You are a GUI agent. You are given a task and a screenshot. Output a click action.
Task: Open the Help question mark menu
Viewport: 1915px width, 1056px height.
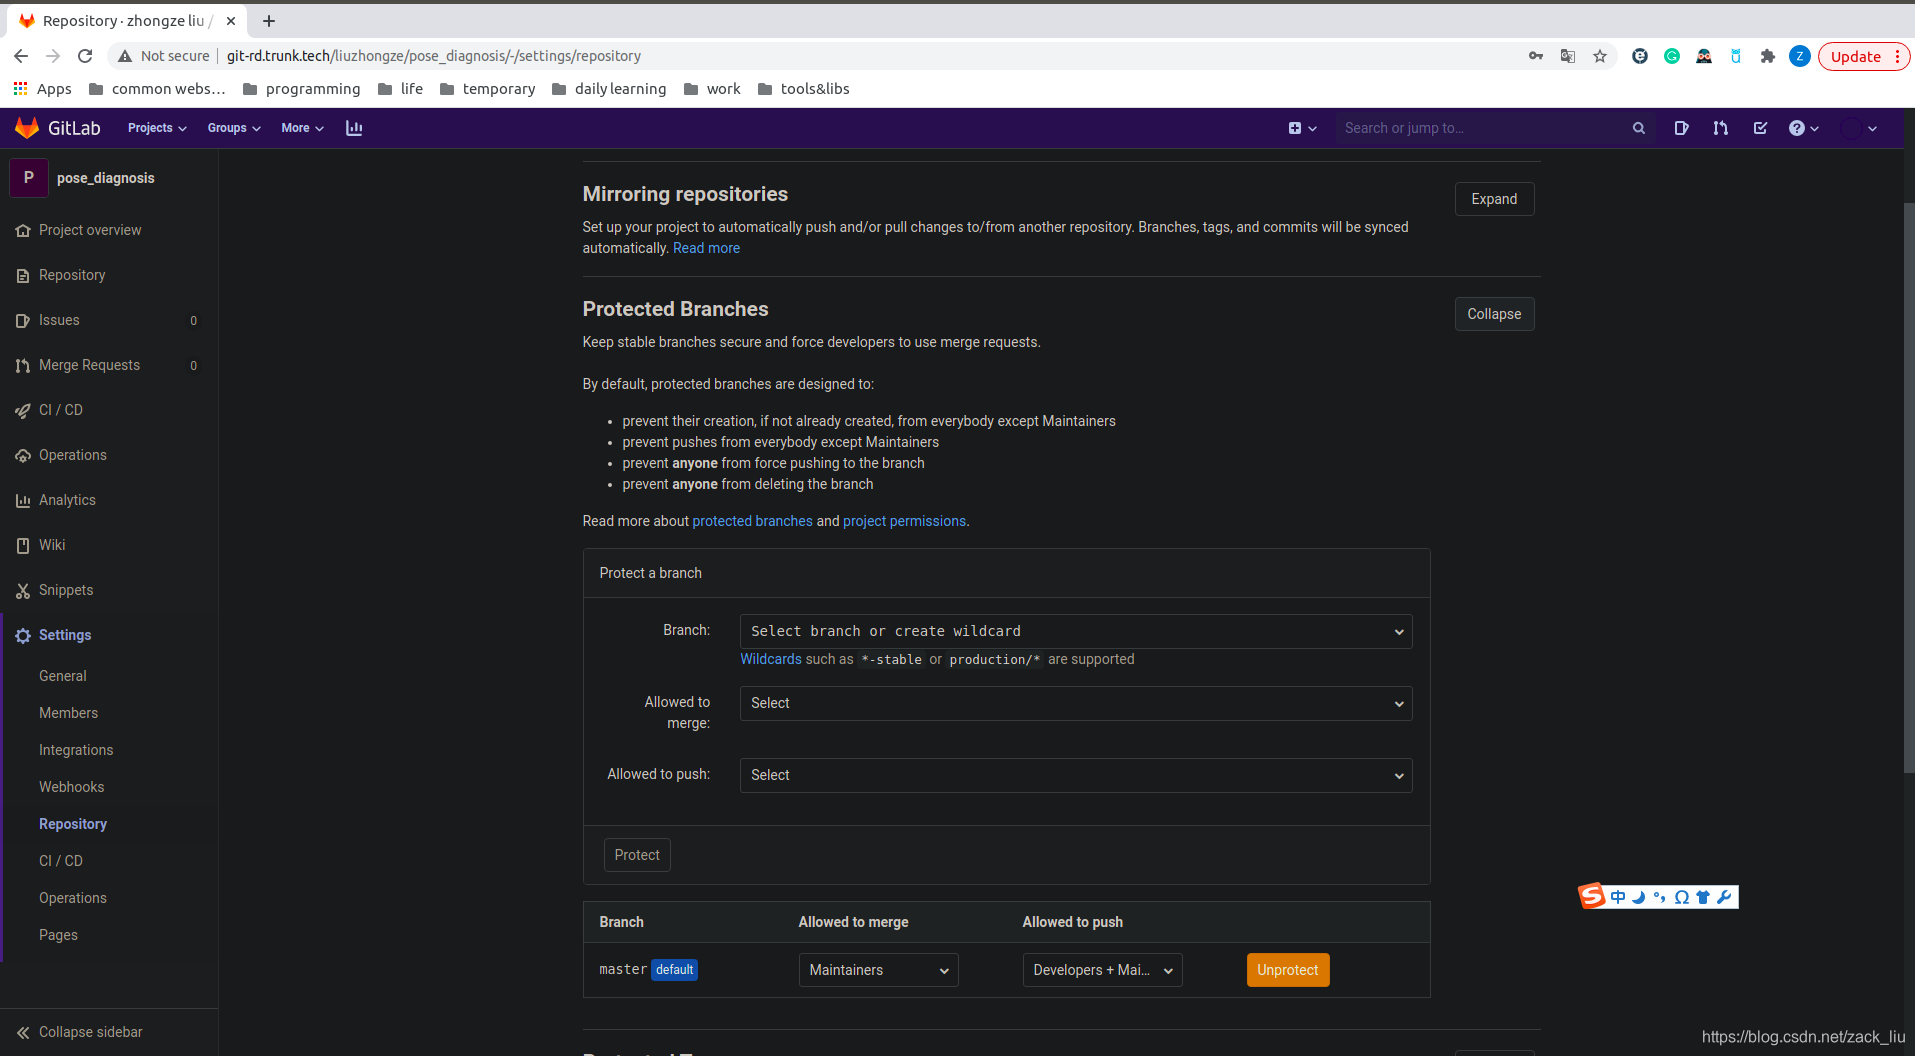point(1803,128)
